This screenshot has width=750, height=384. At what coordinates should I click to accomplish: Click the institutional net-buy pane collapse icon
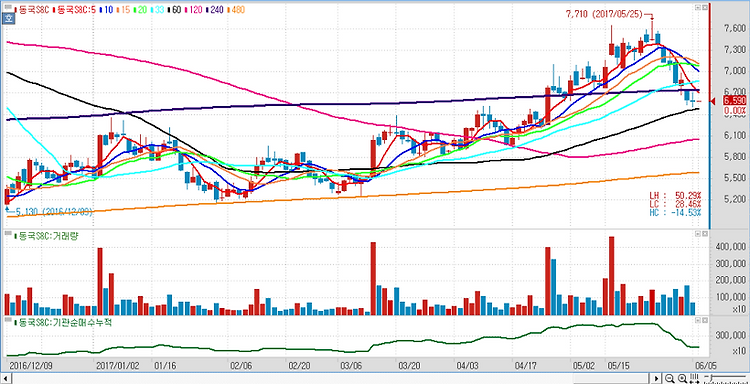click(697, 319)
